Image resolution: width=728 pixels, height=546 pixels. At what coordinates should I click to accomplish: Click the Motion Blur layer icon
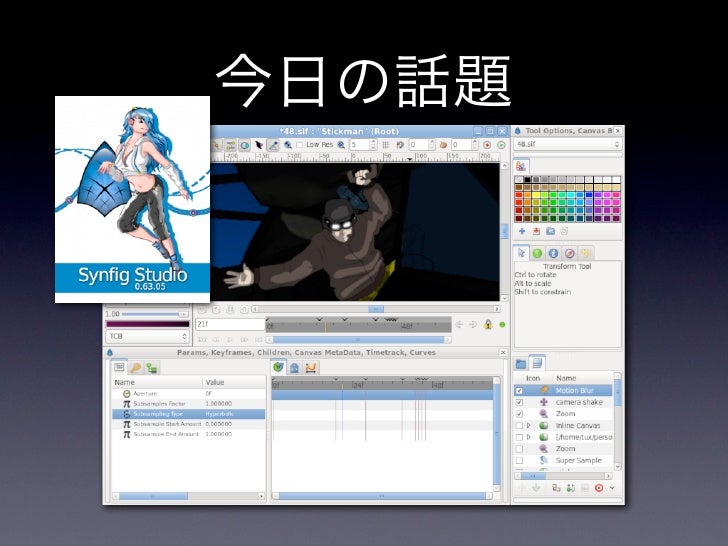543,390
